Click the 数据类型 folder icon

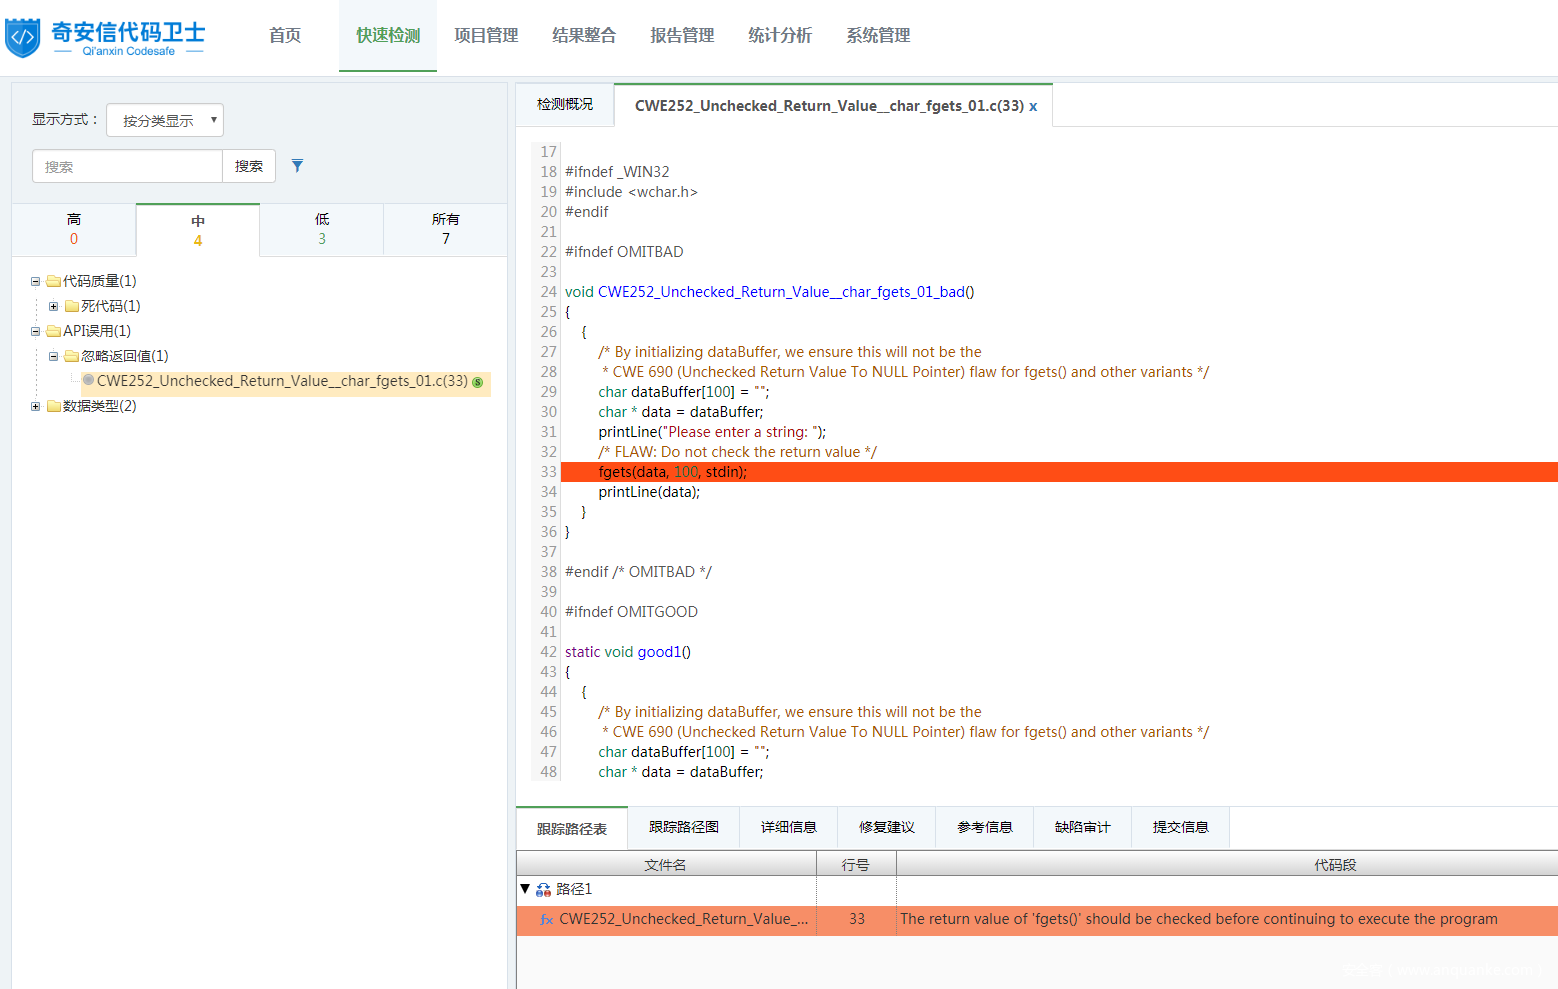[x=53, y=406]
